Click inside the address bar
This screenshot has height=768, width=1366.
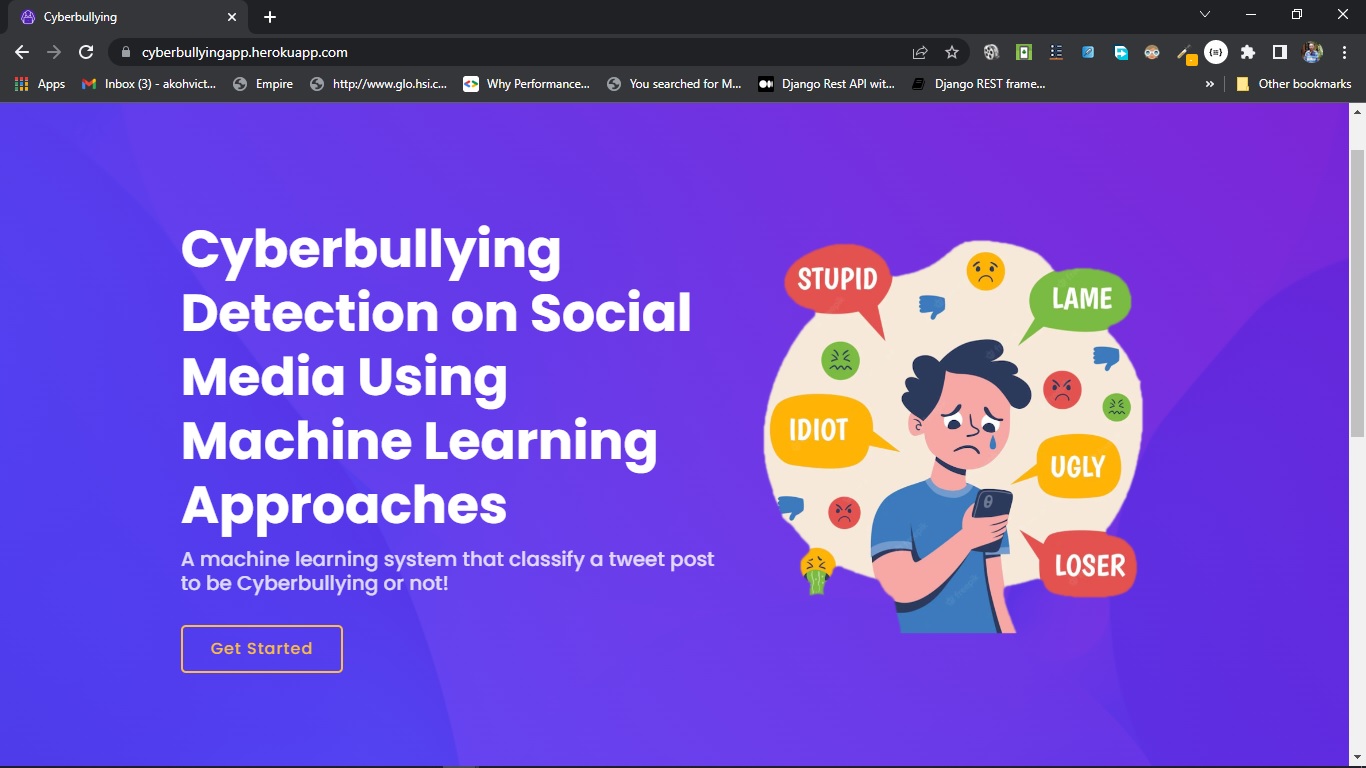[400, 52]
